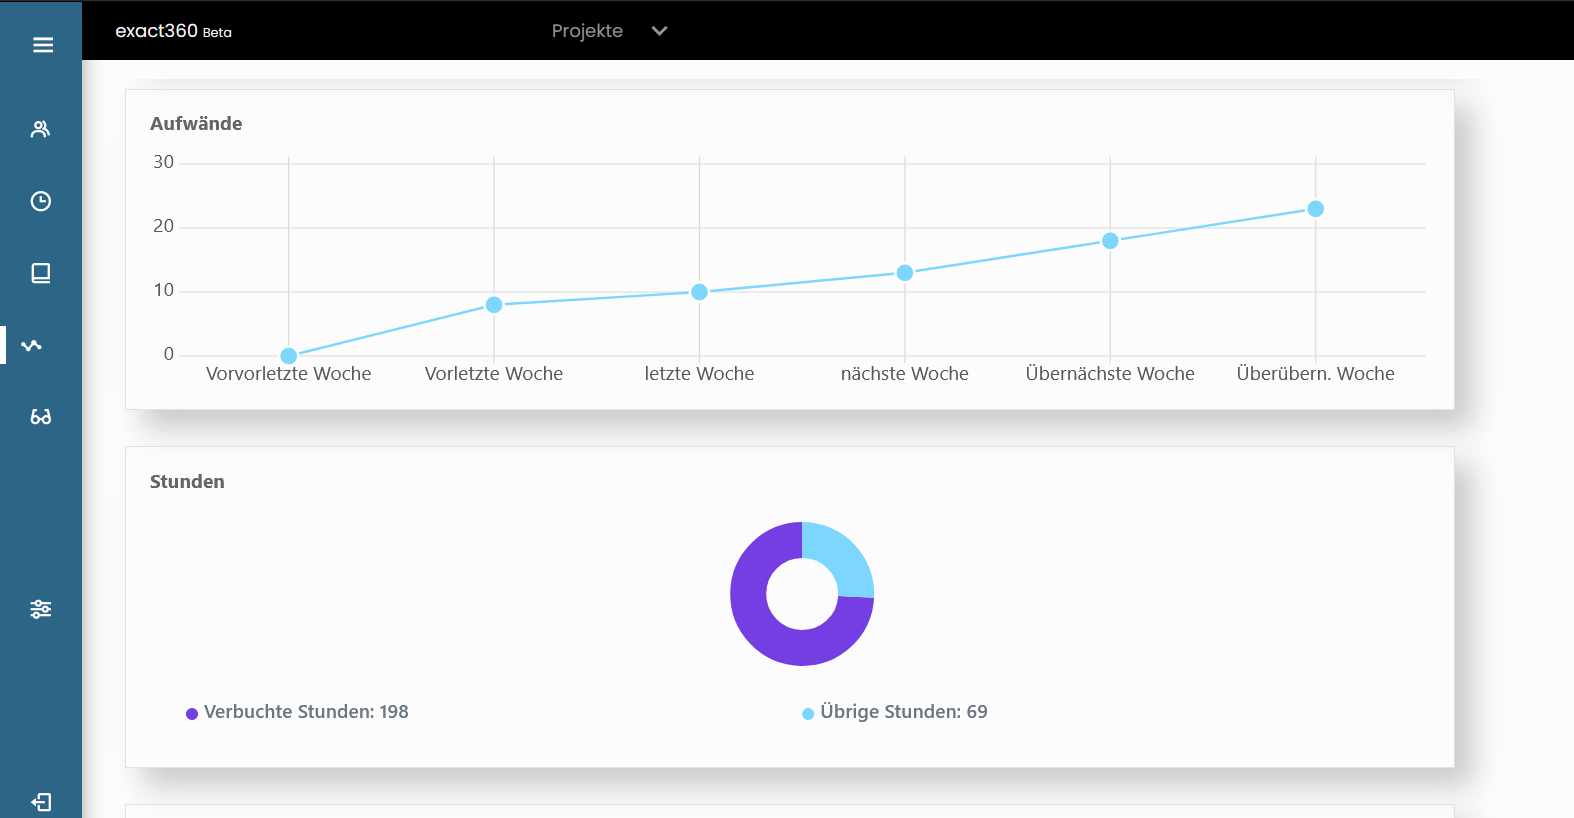Click the Überübern. Woche data point
Image resolution: width=1574 pixels, height=818 pixels.
pyautogui.click(x=1316, y=209)
